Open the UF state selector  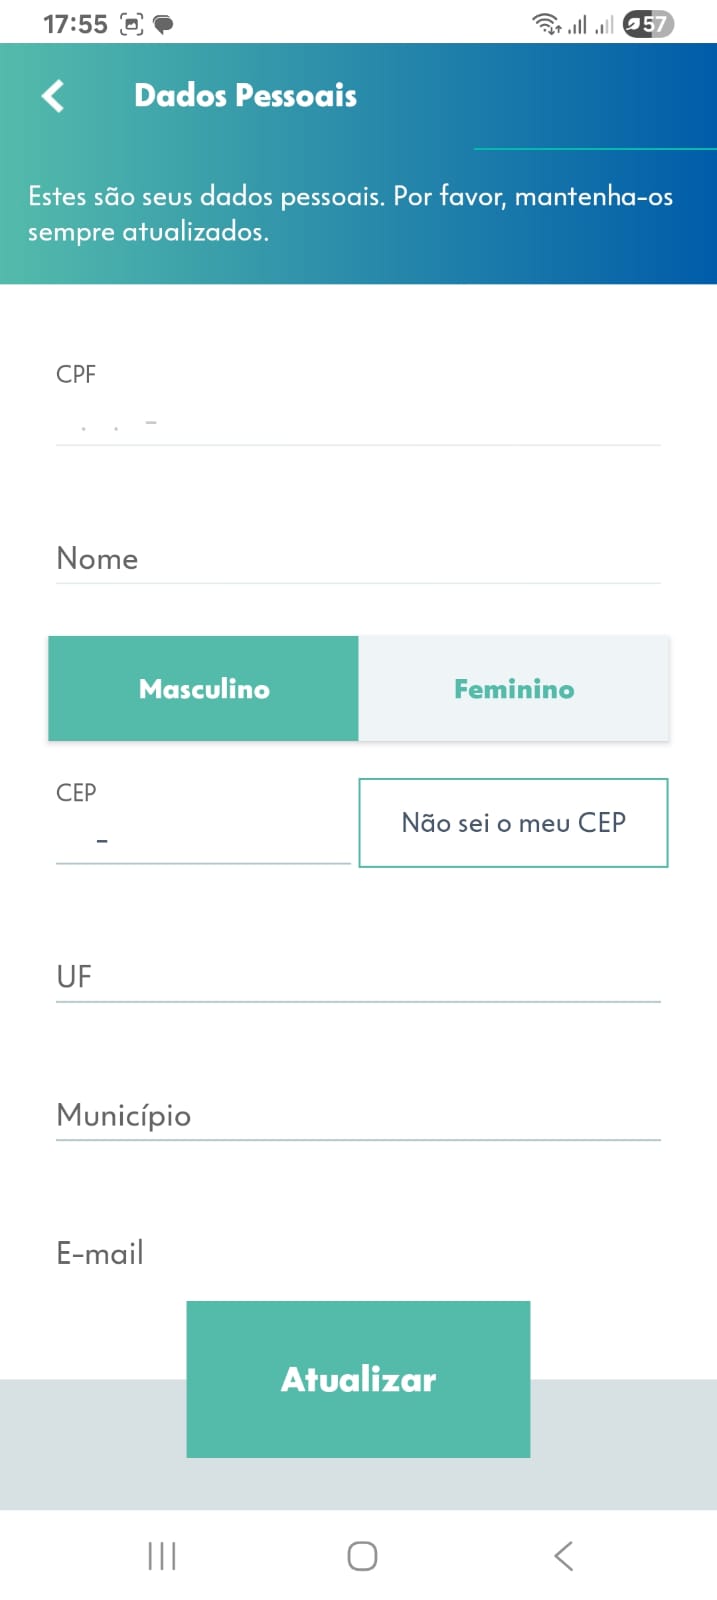click(358, 976)
